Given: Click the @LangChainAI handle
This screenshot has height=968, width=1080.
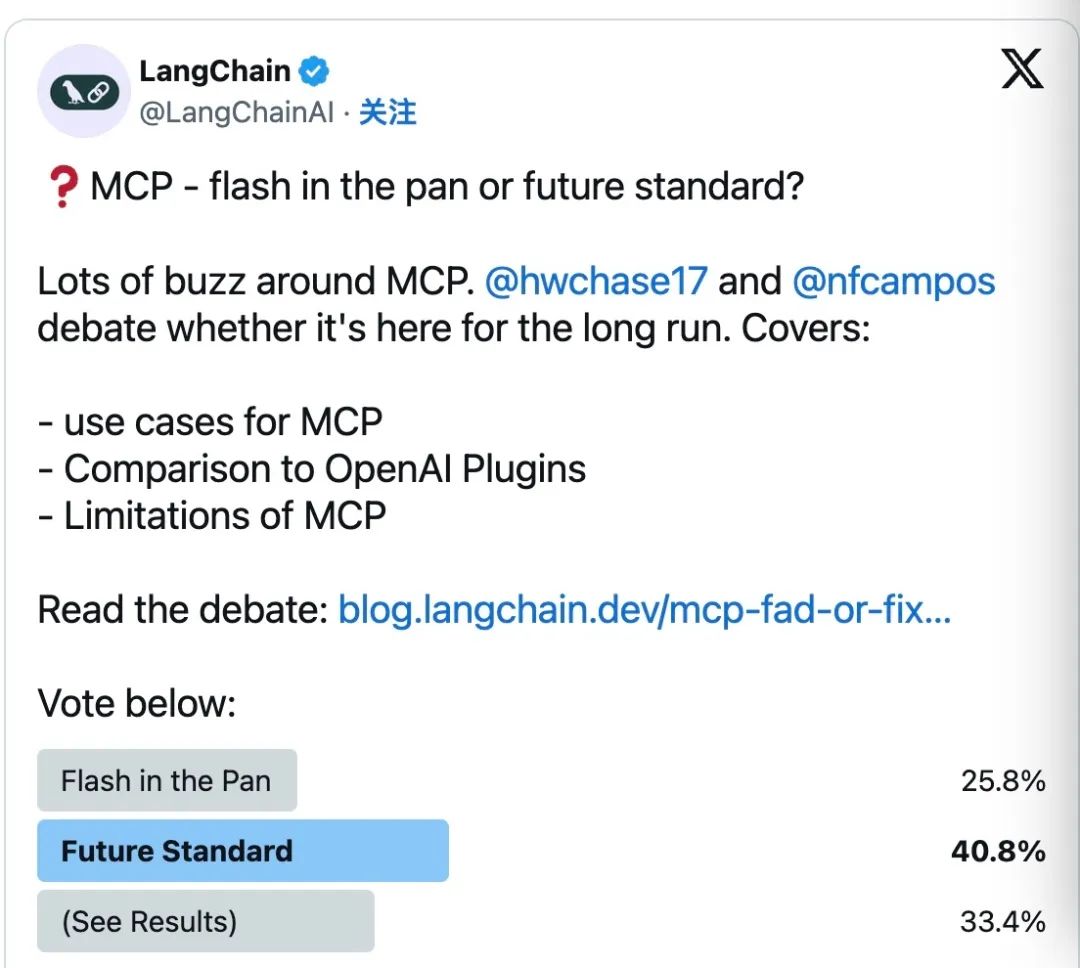Looking at the screenshot, I should click(x=236, y=113).
